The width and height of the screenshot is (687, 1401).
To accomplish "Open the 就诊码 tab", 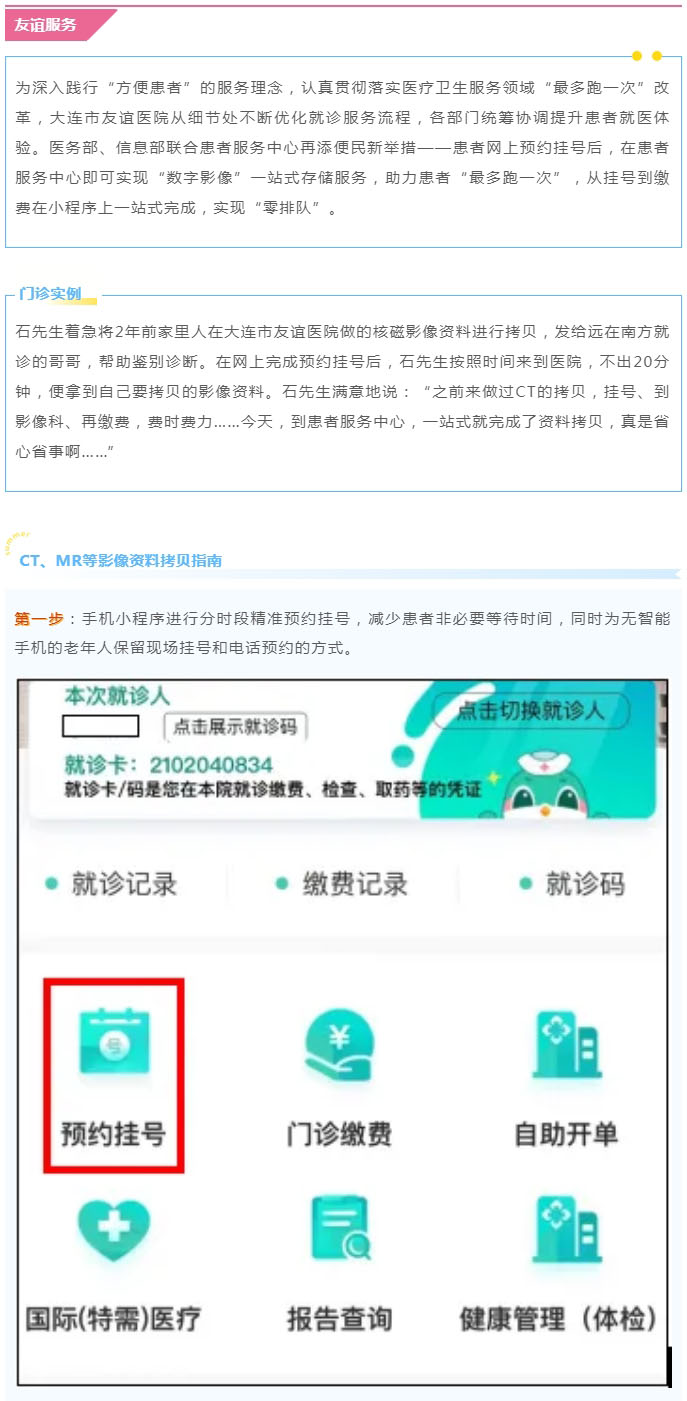I will pos(572,884).
